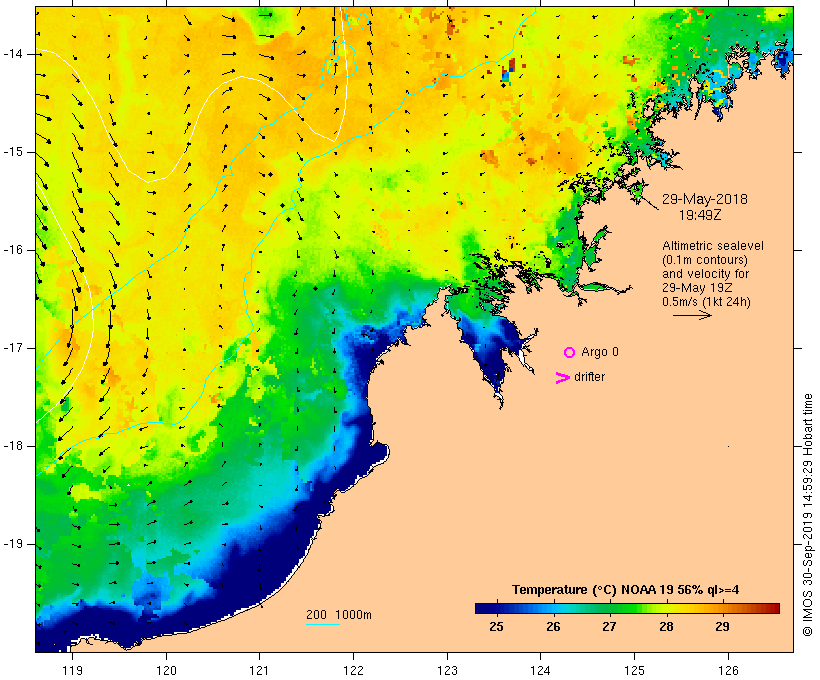Click the longitude label 123
This screenshot has height=680, width=820.
[447, 671]
